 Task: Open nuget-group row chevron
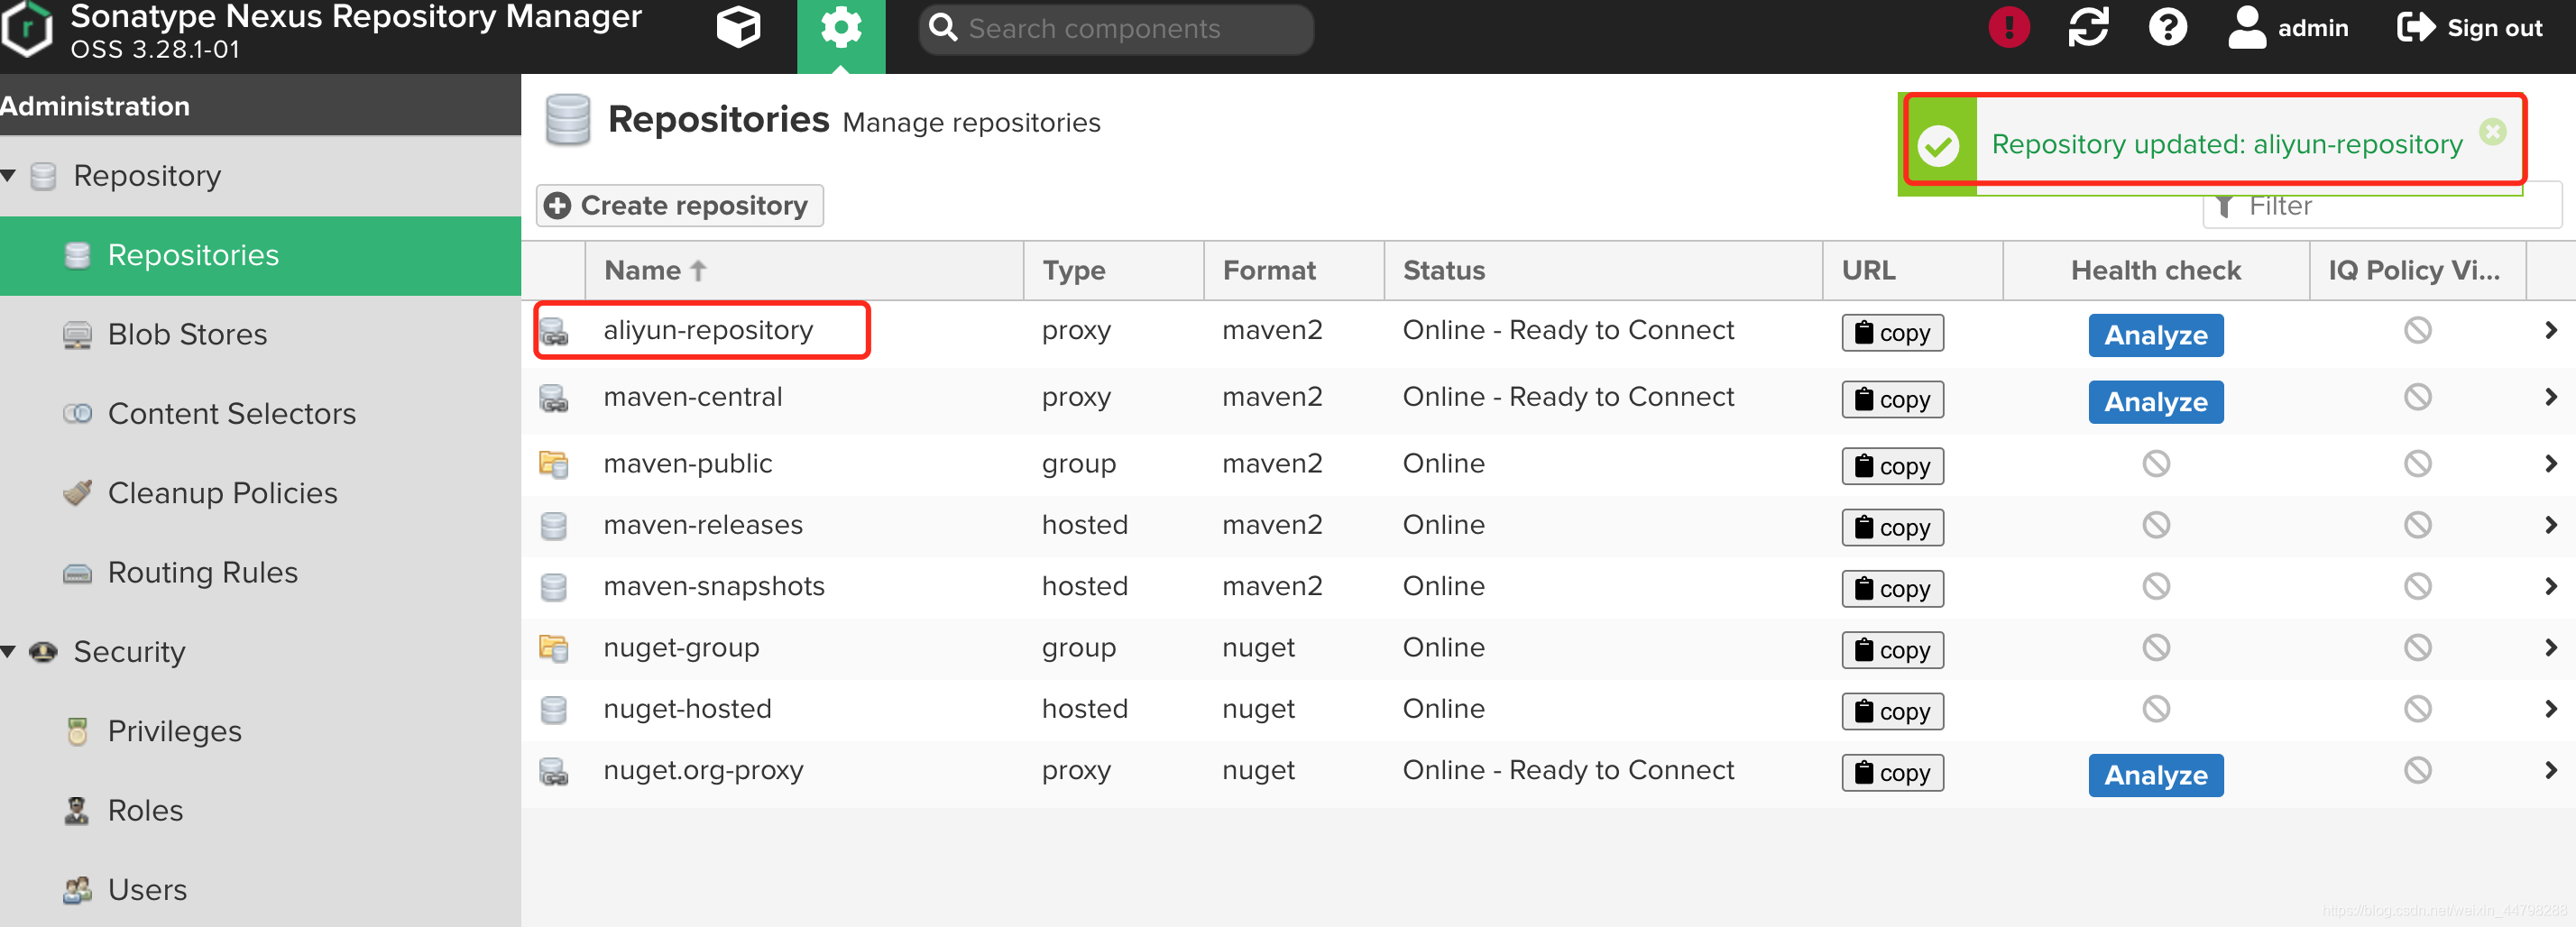tap(2549, 648)
